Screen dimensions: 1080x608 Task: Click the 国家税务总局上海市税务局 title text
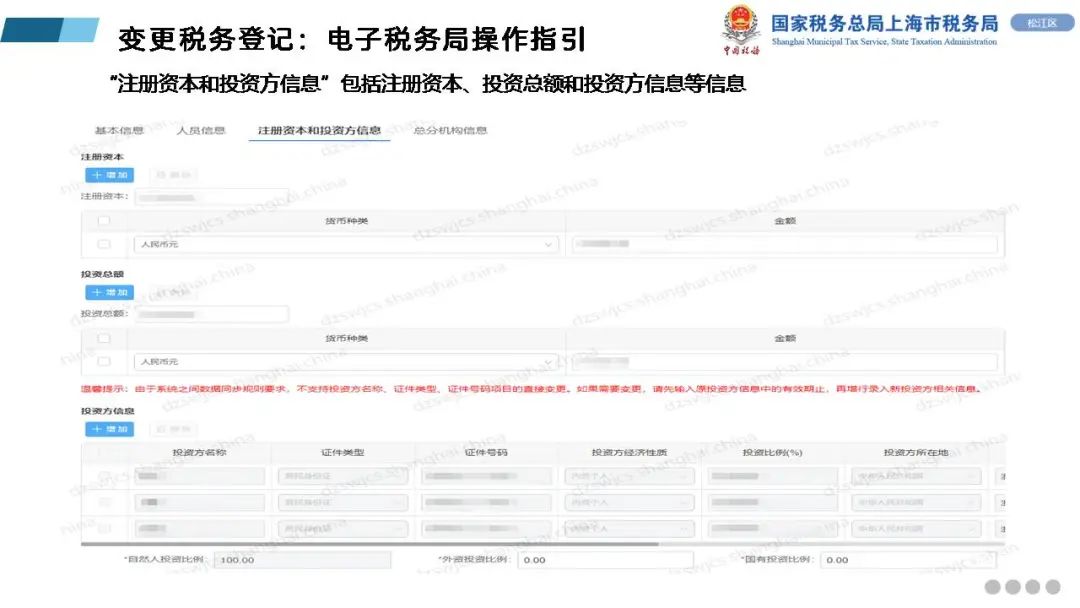[884, 23]
